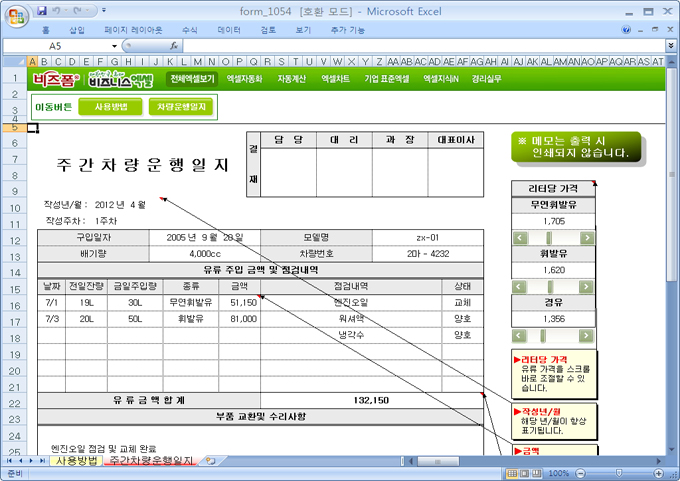Click the Name Box showing A5
The height and width of the screenshot is (481, 680).
[x=56, y=46]
